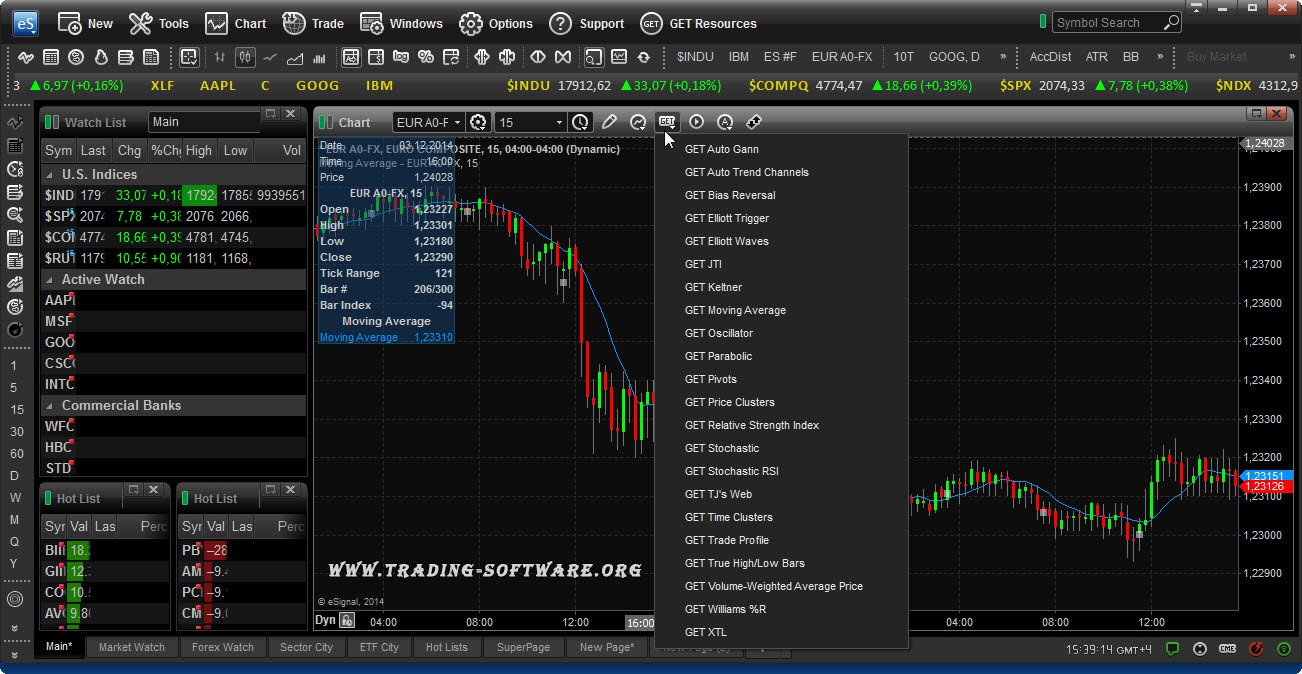Click the 60 minute interval button
Image resolution: width=1302 pixels, height=674 pixels.
pos(16,454)
